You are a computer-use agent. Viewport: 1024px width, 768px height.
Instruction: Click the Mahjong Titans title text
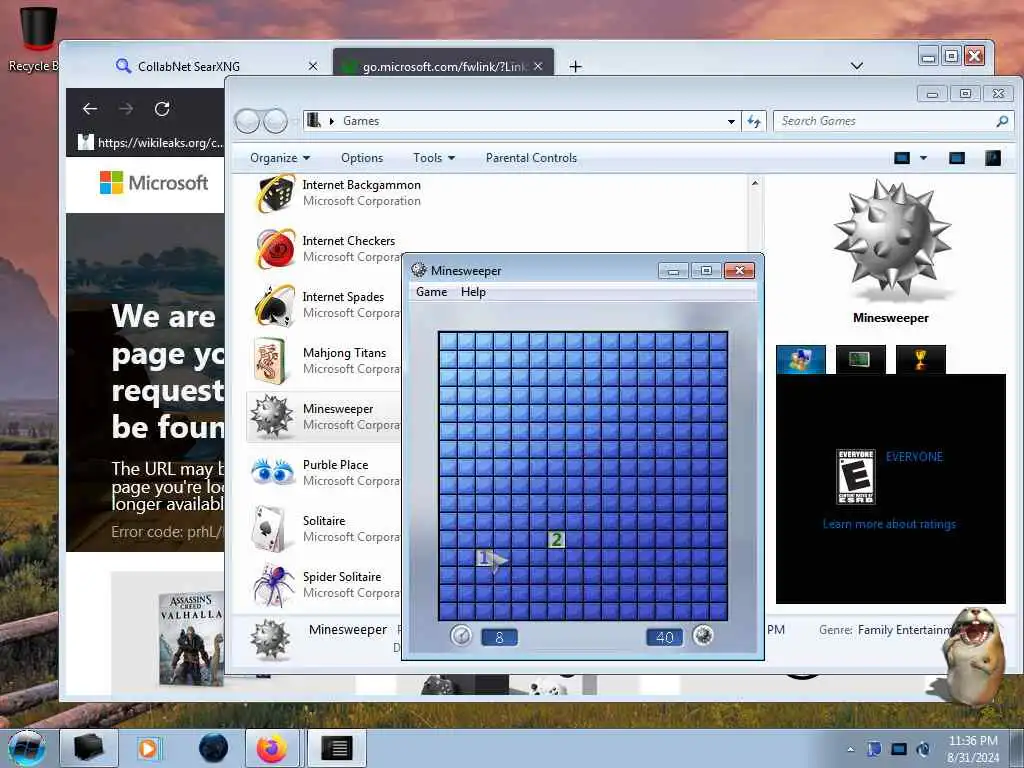344,353
